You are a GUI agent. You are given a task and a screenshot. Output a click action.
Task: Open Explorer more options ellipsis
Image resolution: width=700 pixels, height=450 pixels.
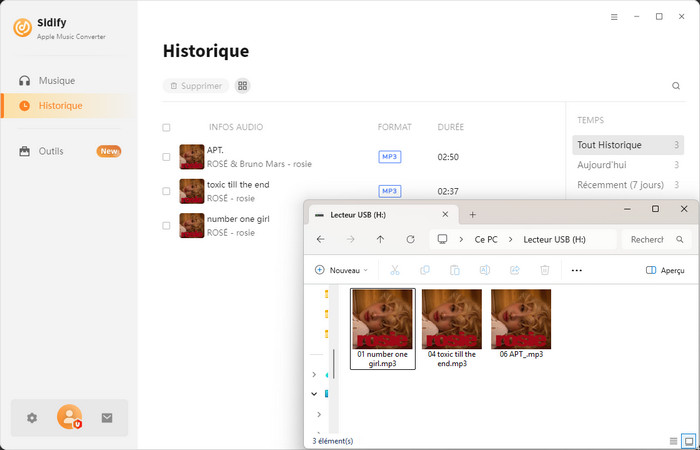tap(576, 270)
